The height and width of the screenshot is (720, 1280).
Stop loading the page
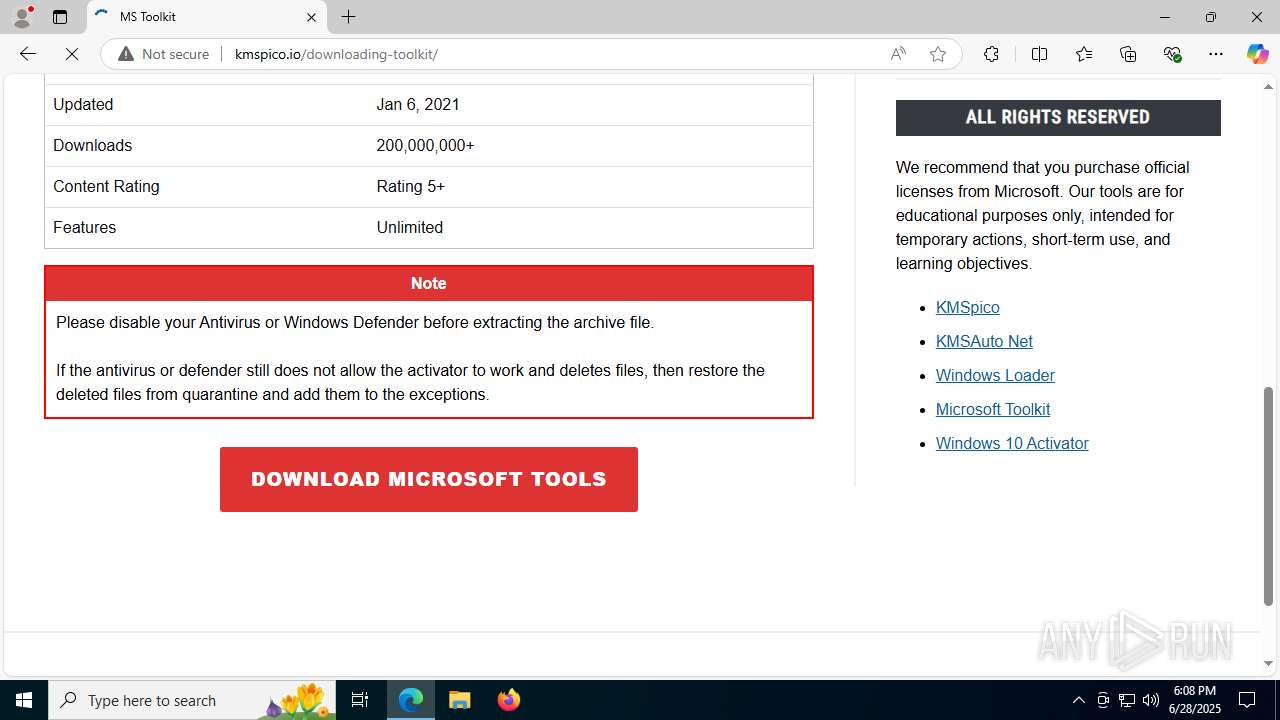click(x=72, y=54)
